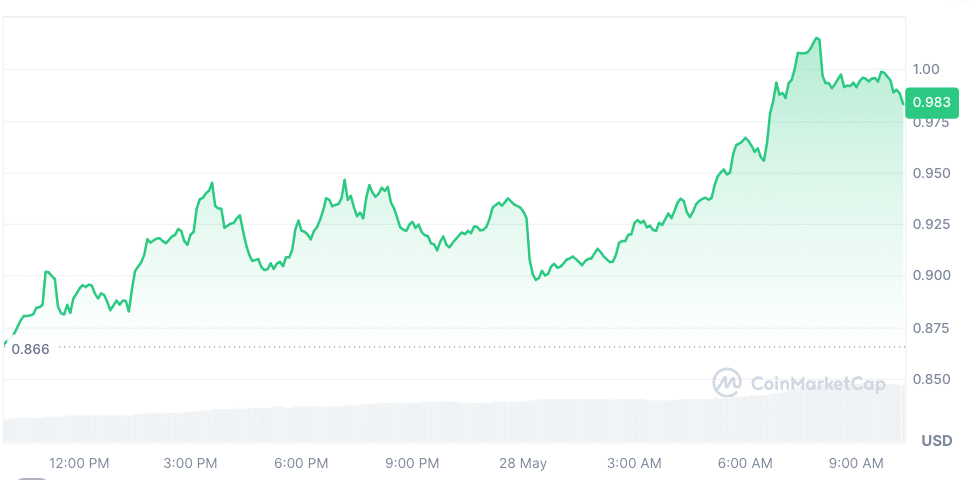Click the 0.875 price axis label
The image size is (970, 480).
930,327
